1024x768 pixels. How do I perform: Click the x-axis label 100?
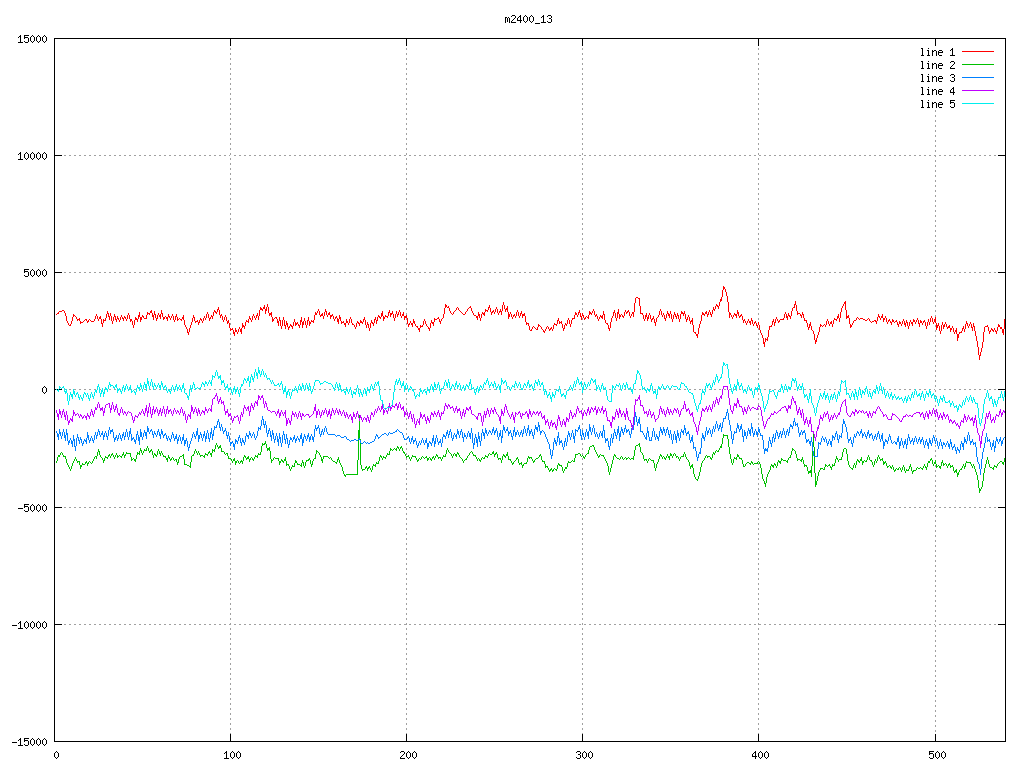coord(232,756)
